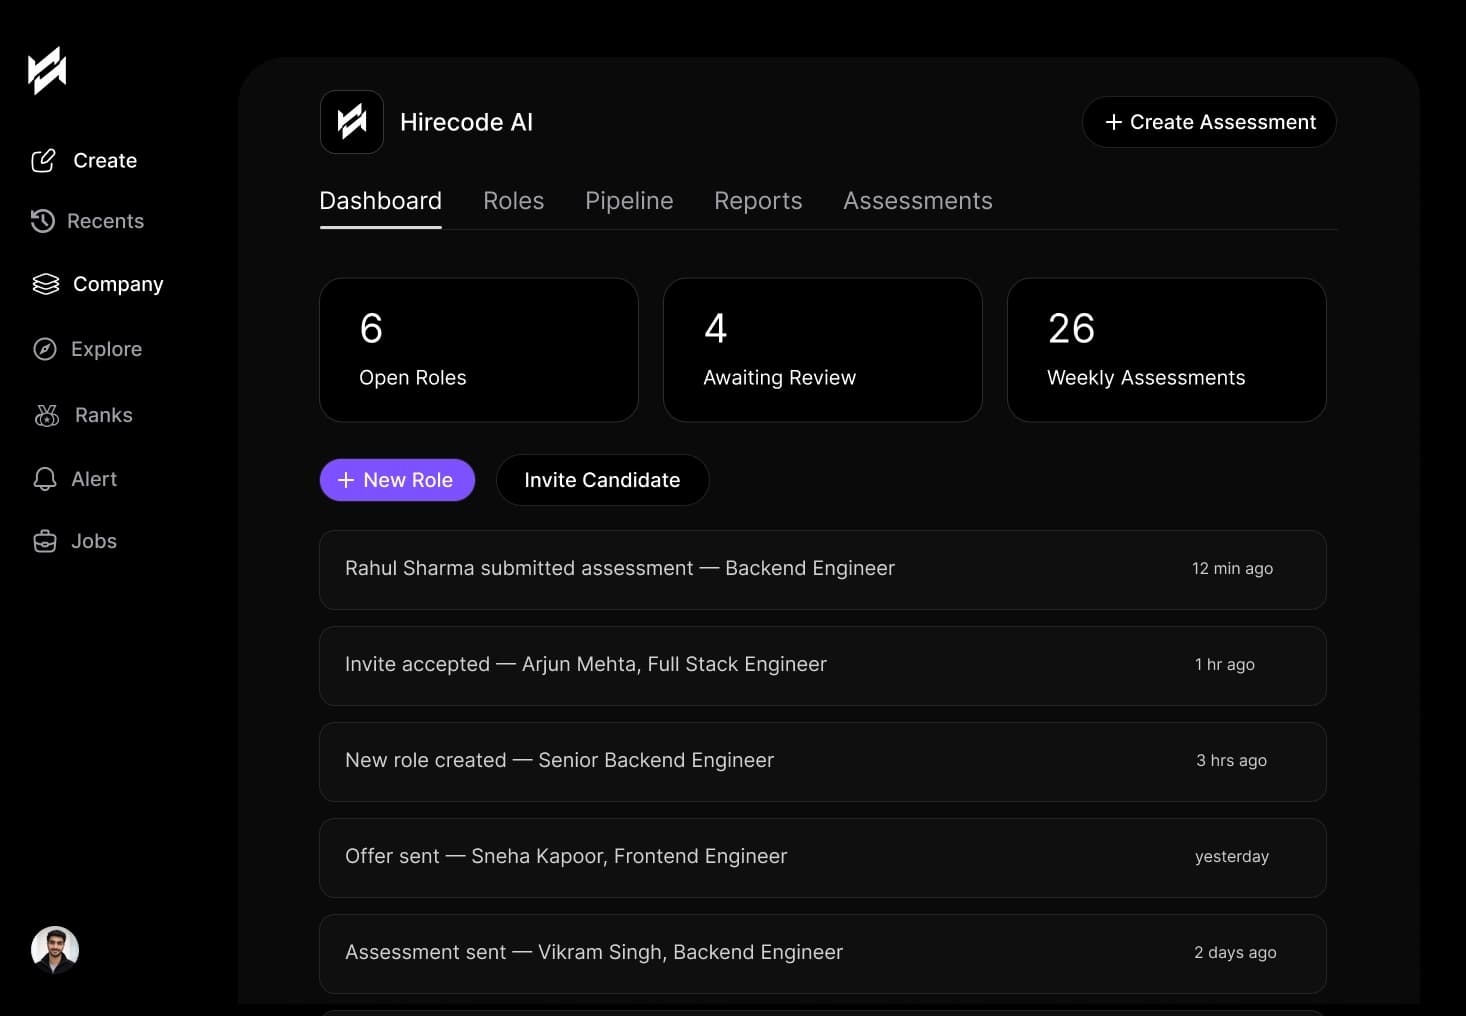
Task: Click the Ranks medal icon
Action: 47,415
